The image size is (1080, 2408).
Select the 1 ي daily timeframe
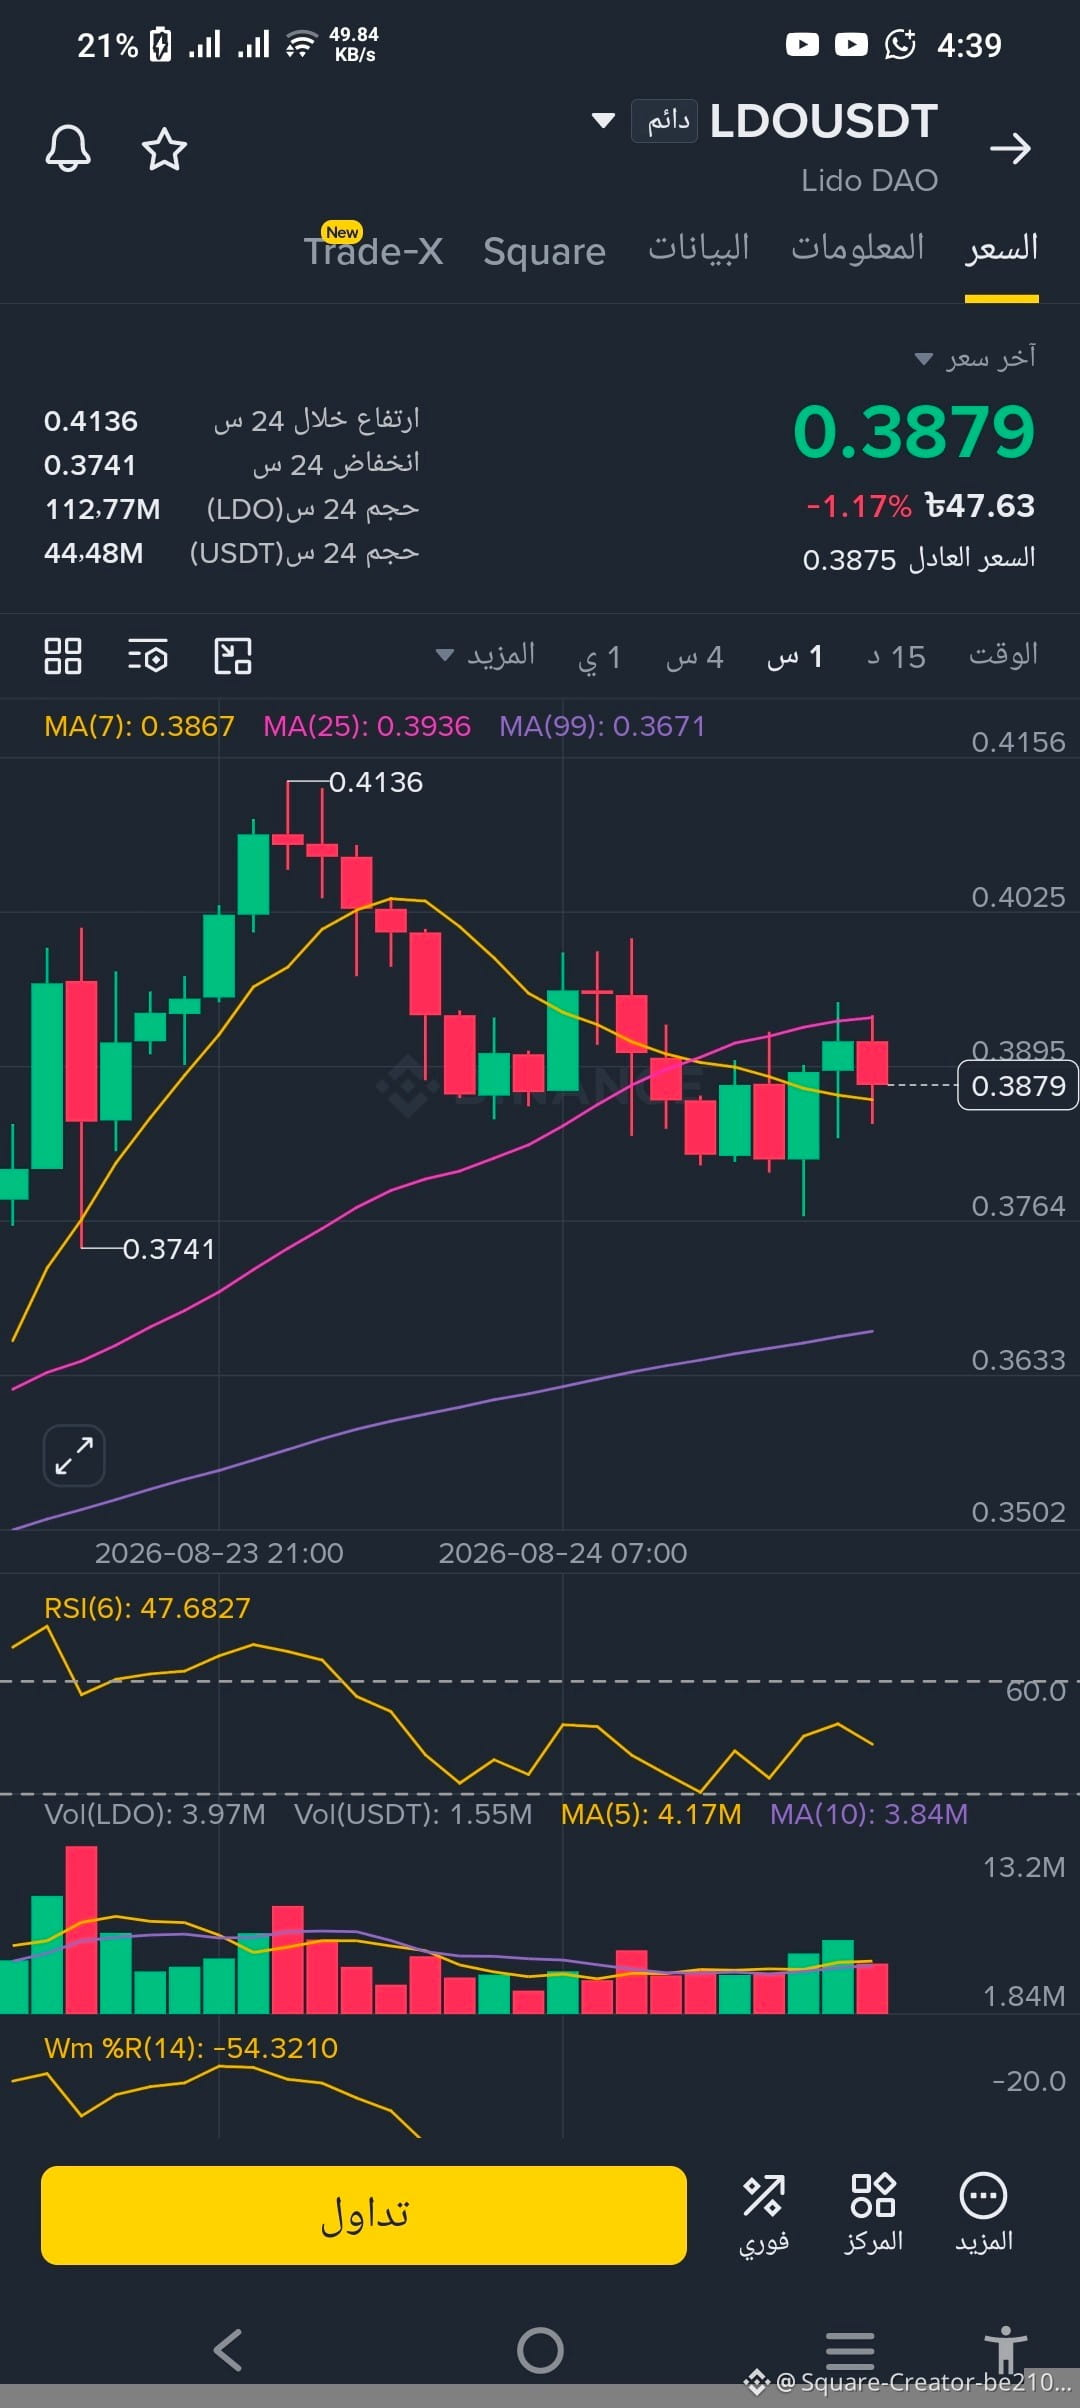600,657
